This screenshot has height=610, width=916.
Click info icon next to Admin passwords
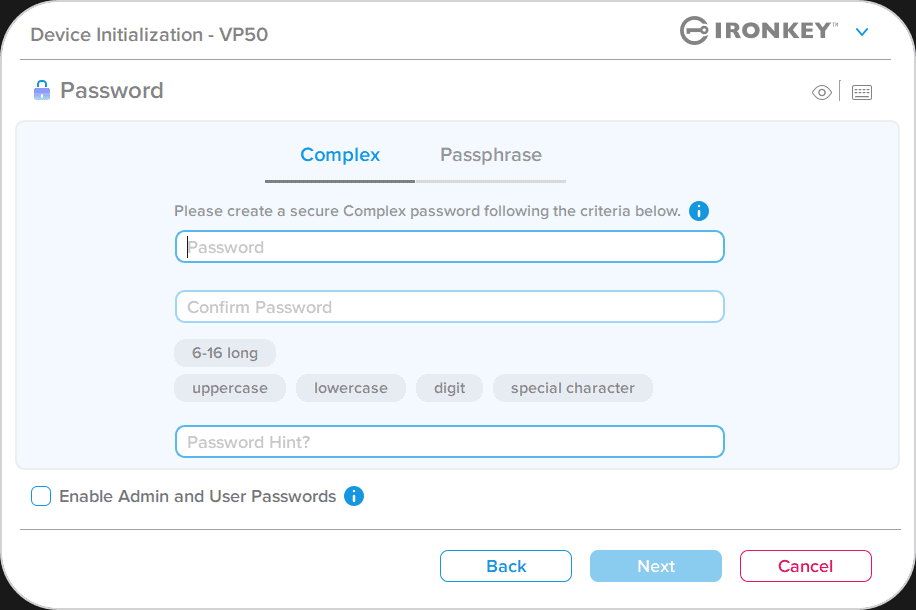point(354,496)
